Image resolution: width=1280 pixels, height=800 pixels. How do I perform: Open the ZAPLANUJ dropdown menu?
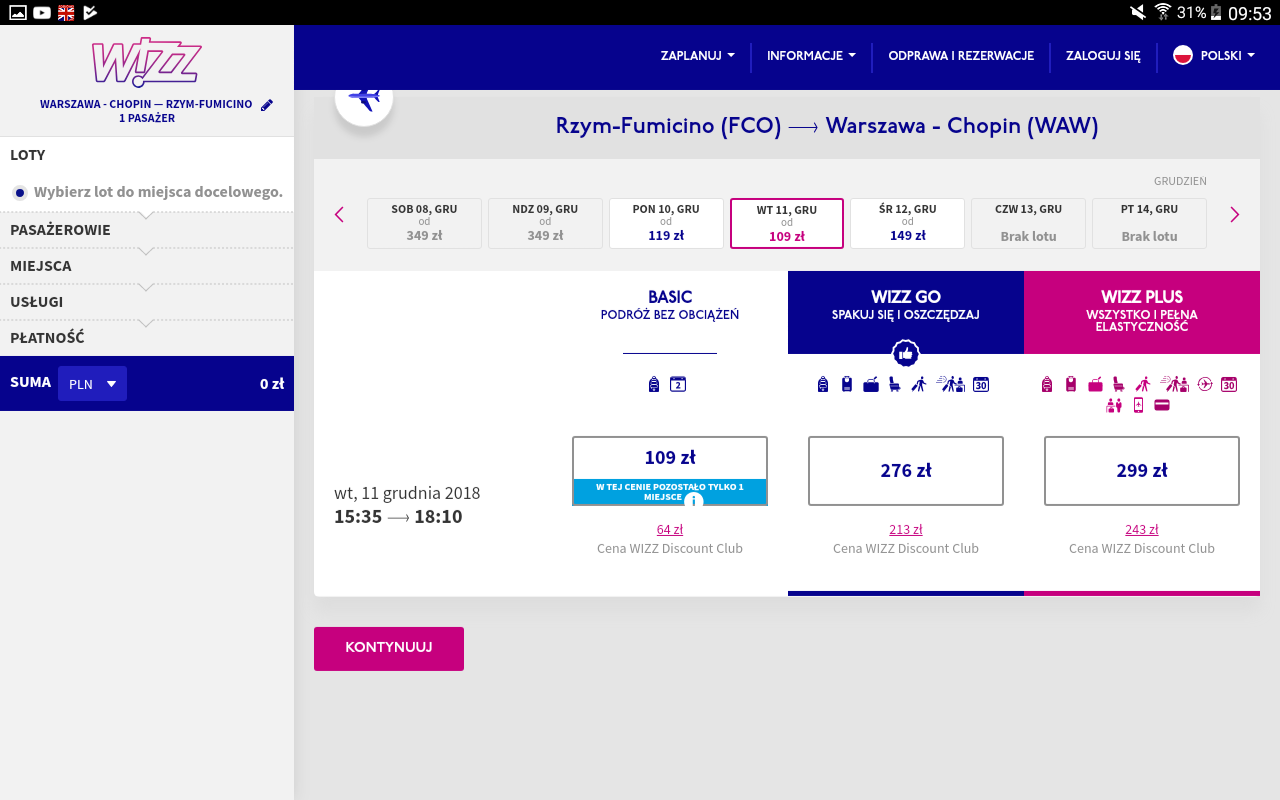[x=698, y=56]
